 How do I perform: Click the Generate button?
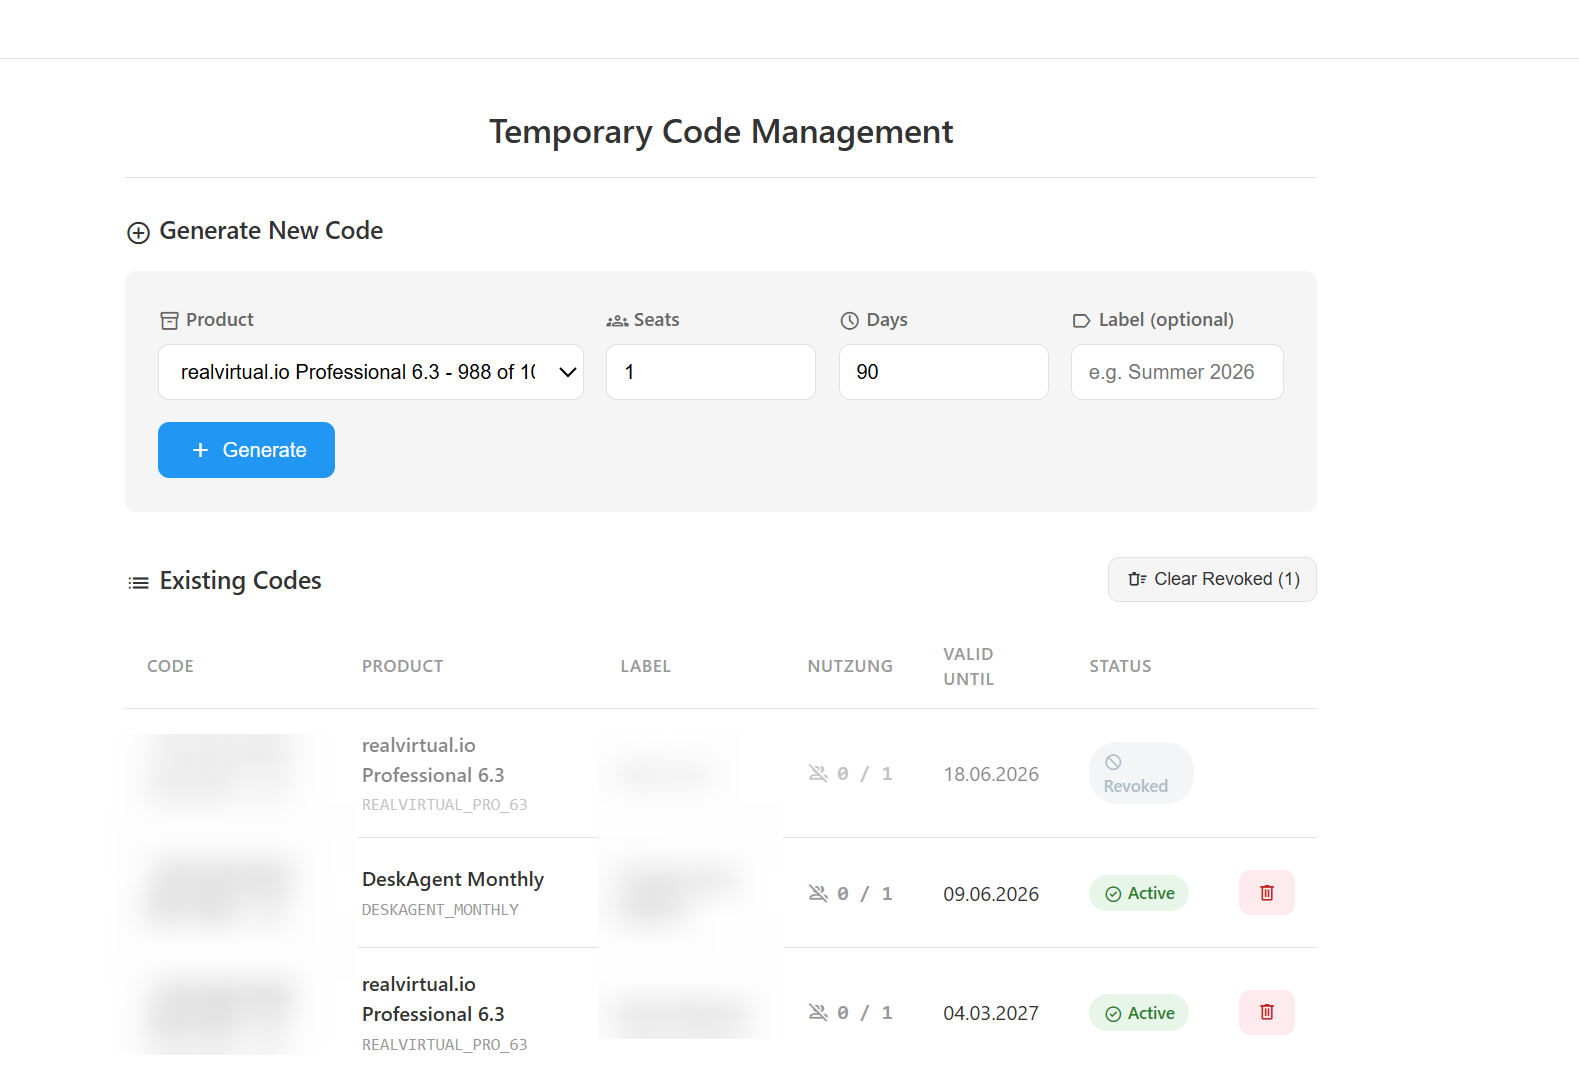(246, 450)
